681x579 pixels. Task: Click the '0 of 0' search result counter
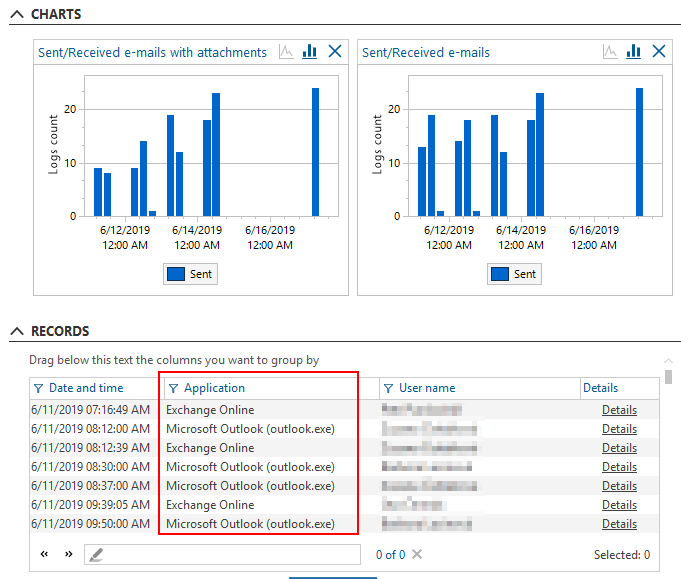[x=390, y=555]
